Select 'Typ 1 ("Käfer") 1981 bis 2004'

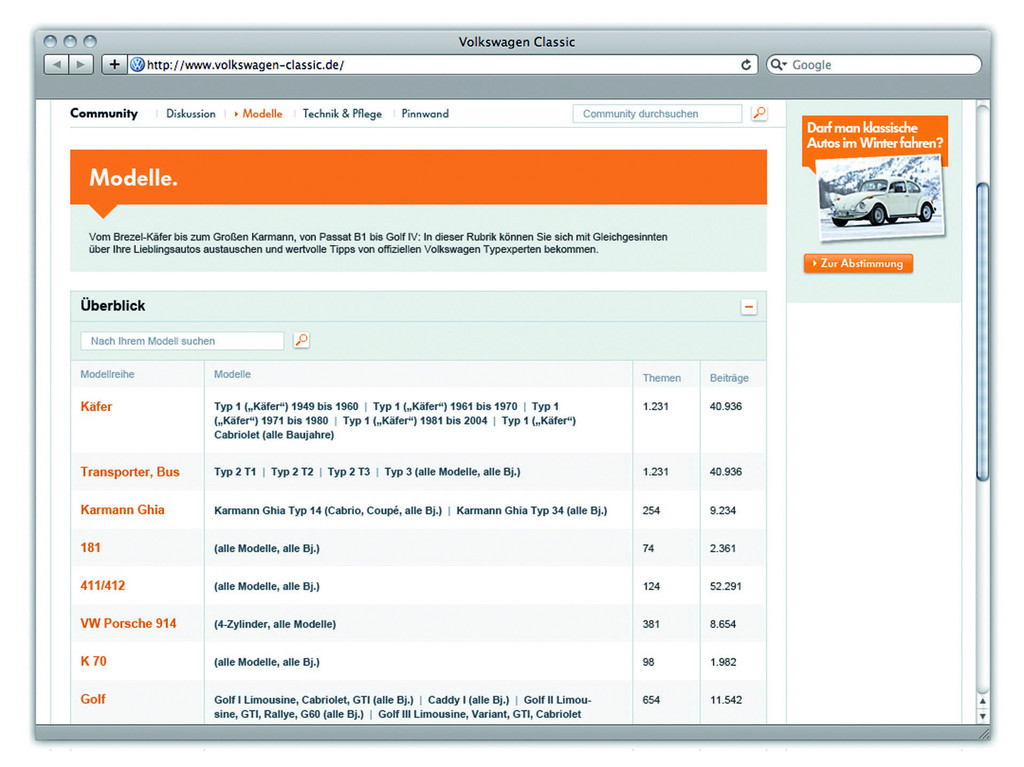pos(415,421)
